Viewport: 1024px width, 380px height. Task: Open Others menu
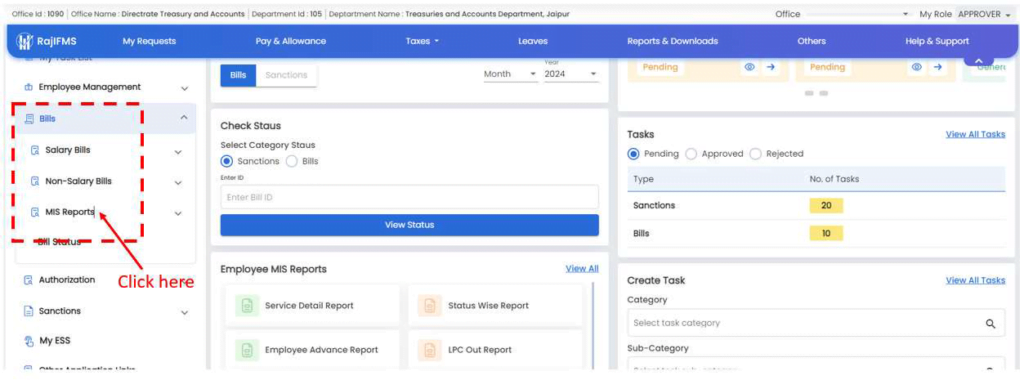click(811, 41)
